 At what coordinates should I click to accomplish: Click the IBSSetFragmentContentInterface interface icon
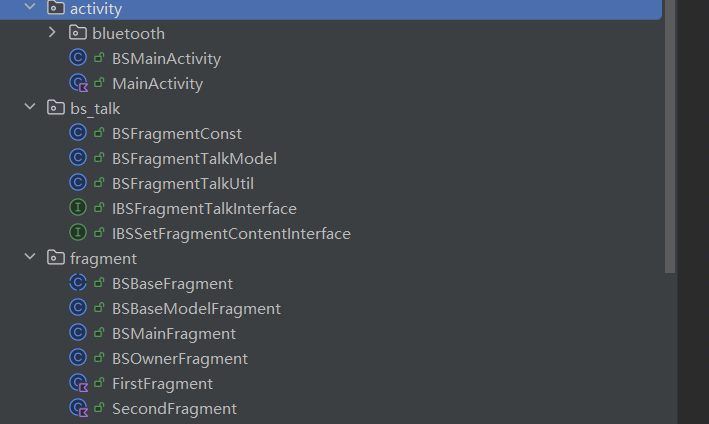[x=78, y=234]
